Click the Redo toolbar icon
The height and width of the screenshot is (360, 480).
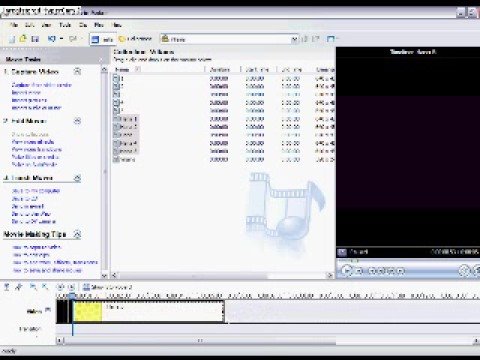(73, 39)
